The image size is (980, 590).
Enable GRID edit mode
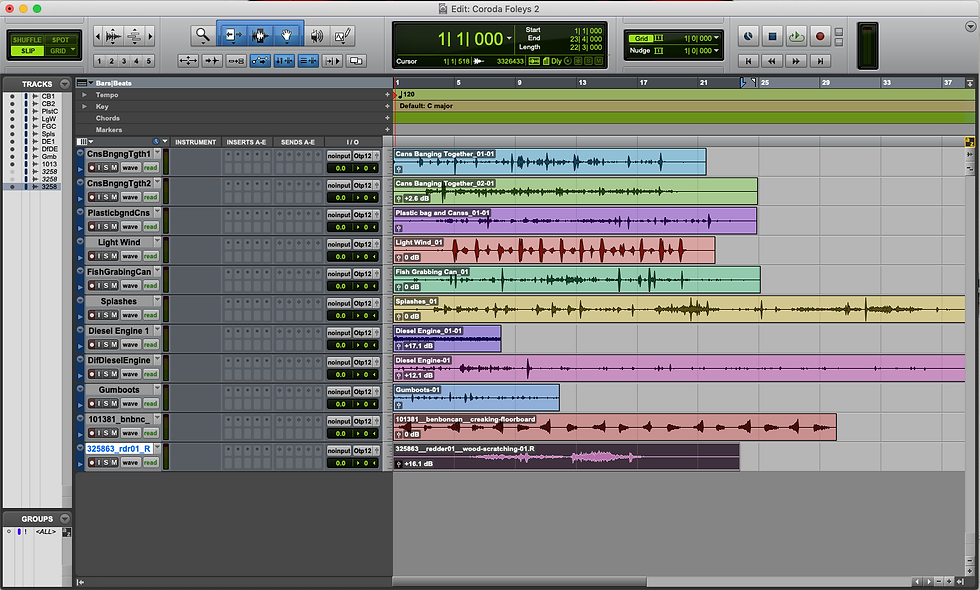61,51
